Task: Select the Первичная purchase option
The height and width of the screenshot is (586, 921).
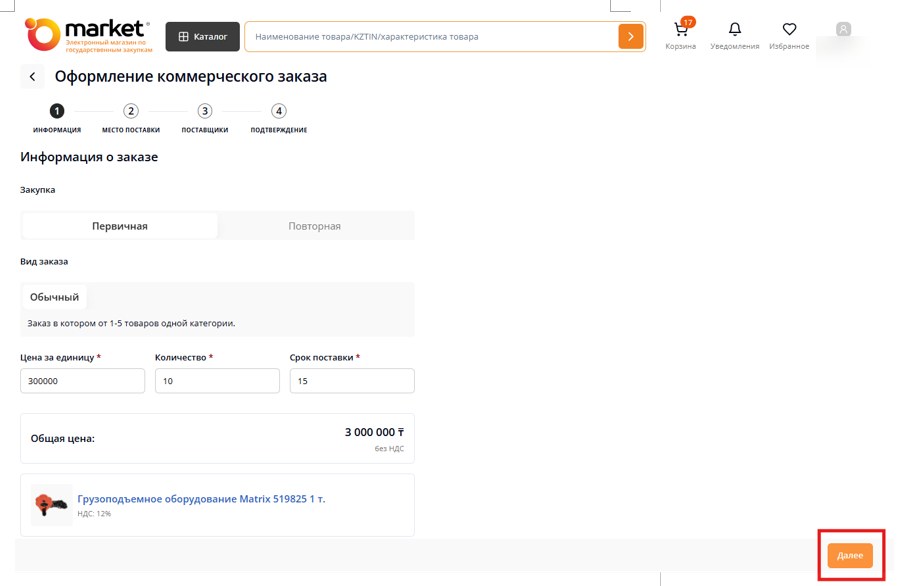Action: 120,226
